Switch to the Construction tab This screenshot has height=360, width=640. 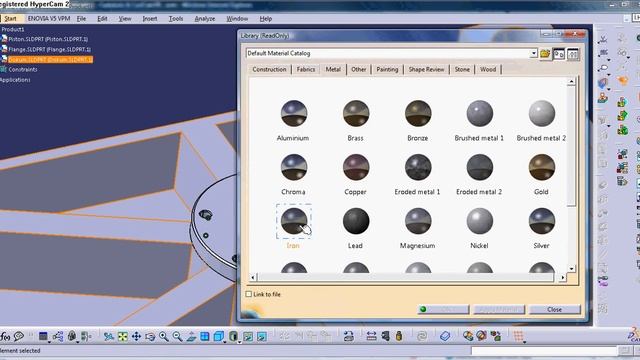point(269,69)
